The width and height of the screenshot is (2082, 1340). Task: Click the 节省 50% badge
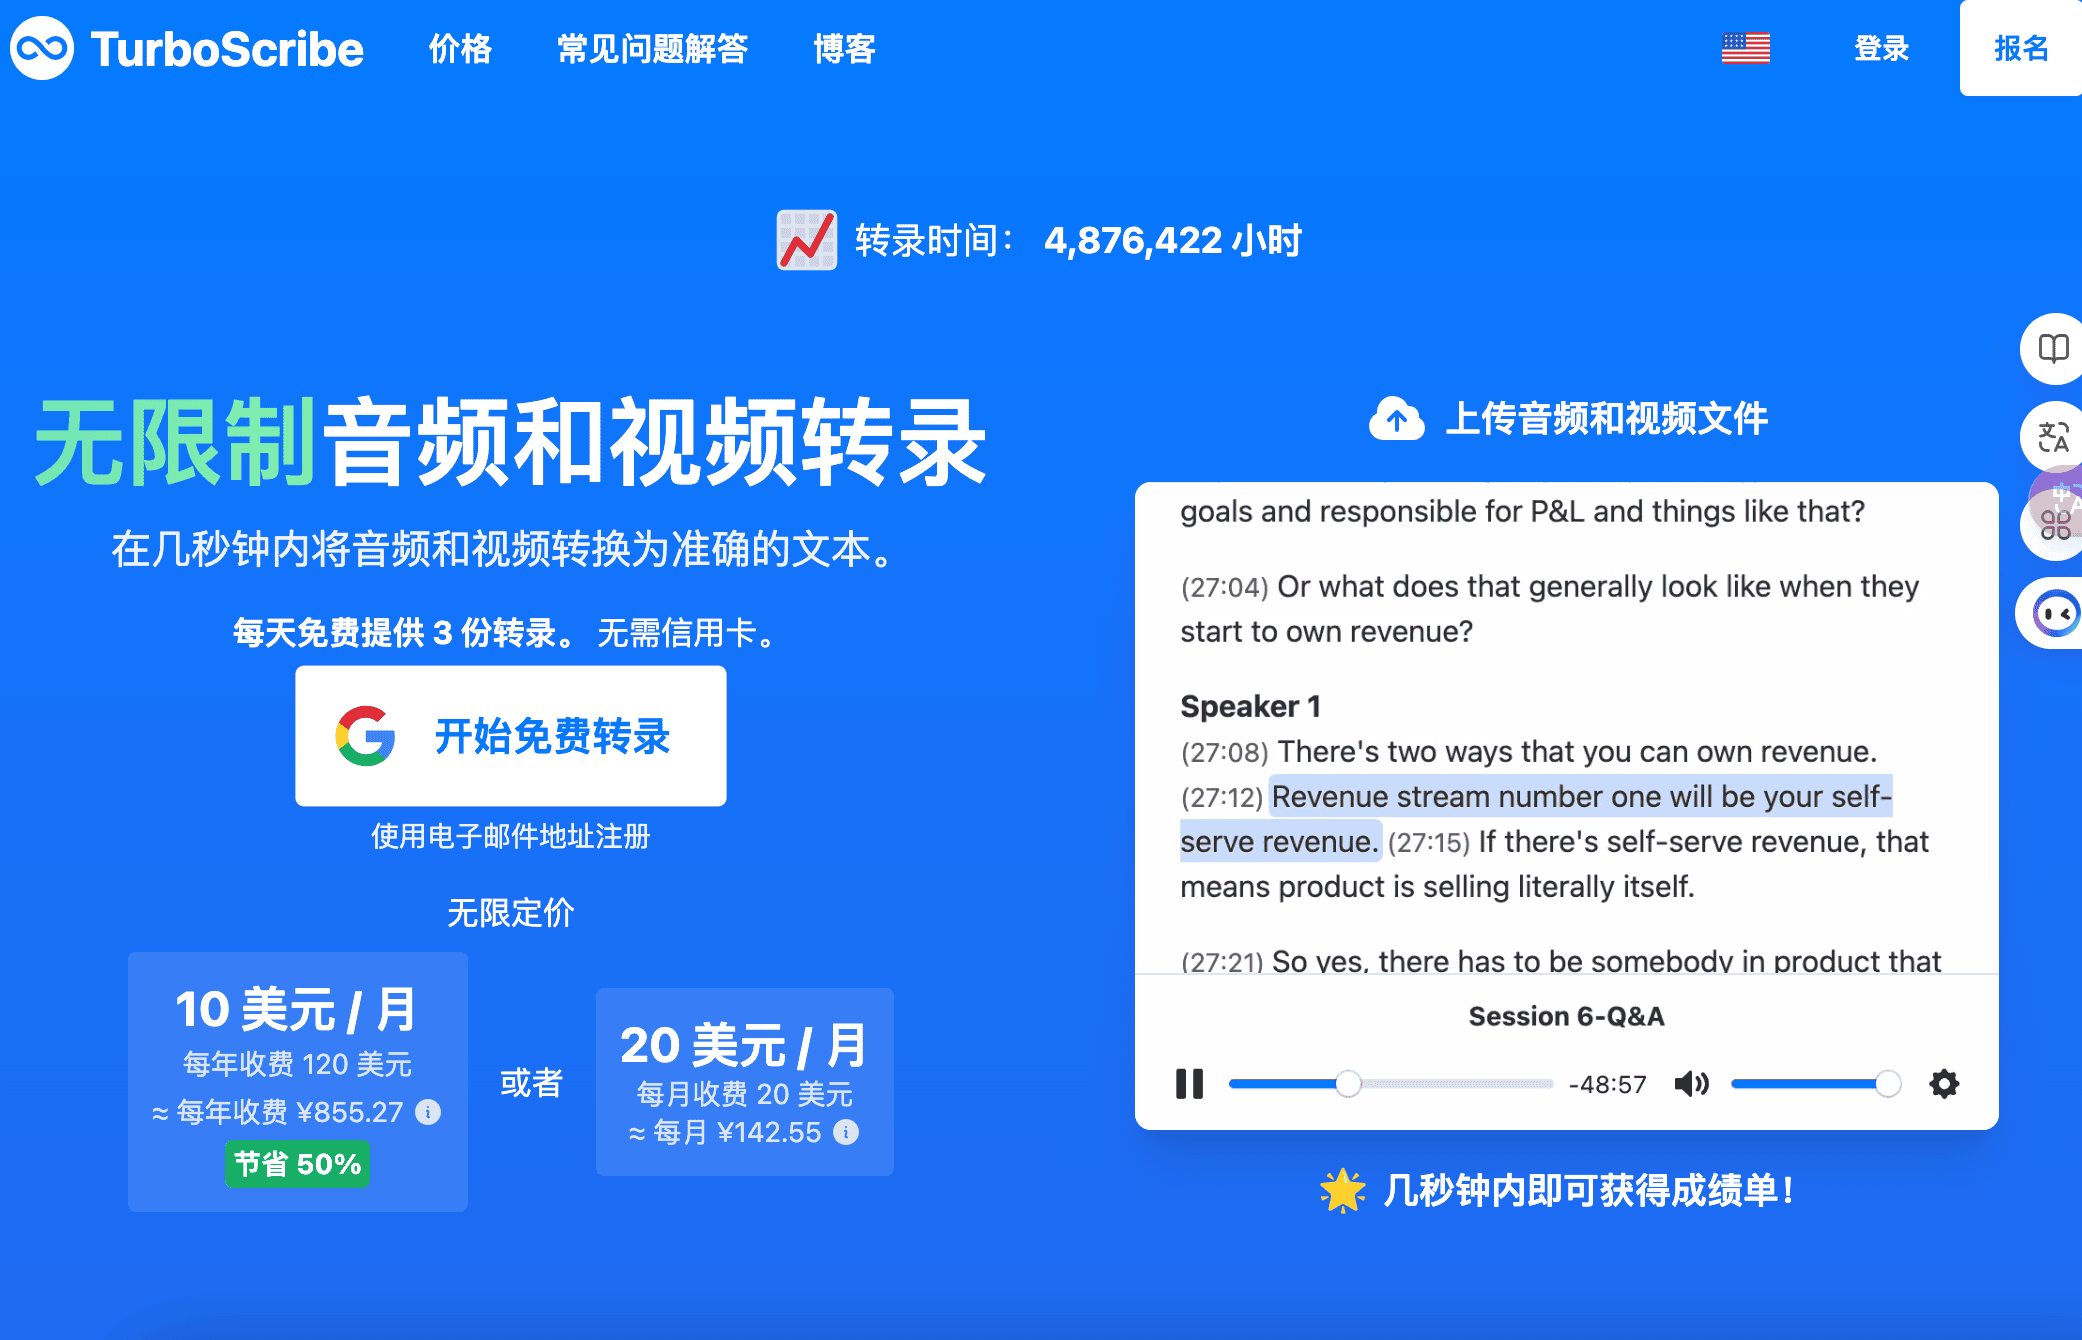[x=297, y=1164]
